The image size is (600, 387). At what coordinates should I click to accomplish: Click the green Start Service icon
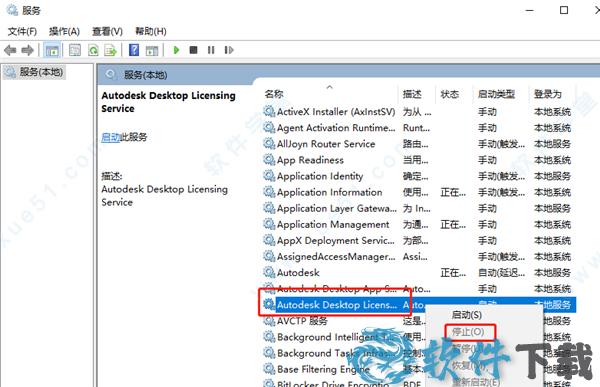[176, 50]
